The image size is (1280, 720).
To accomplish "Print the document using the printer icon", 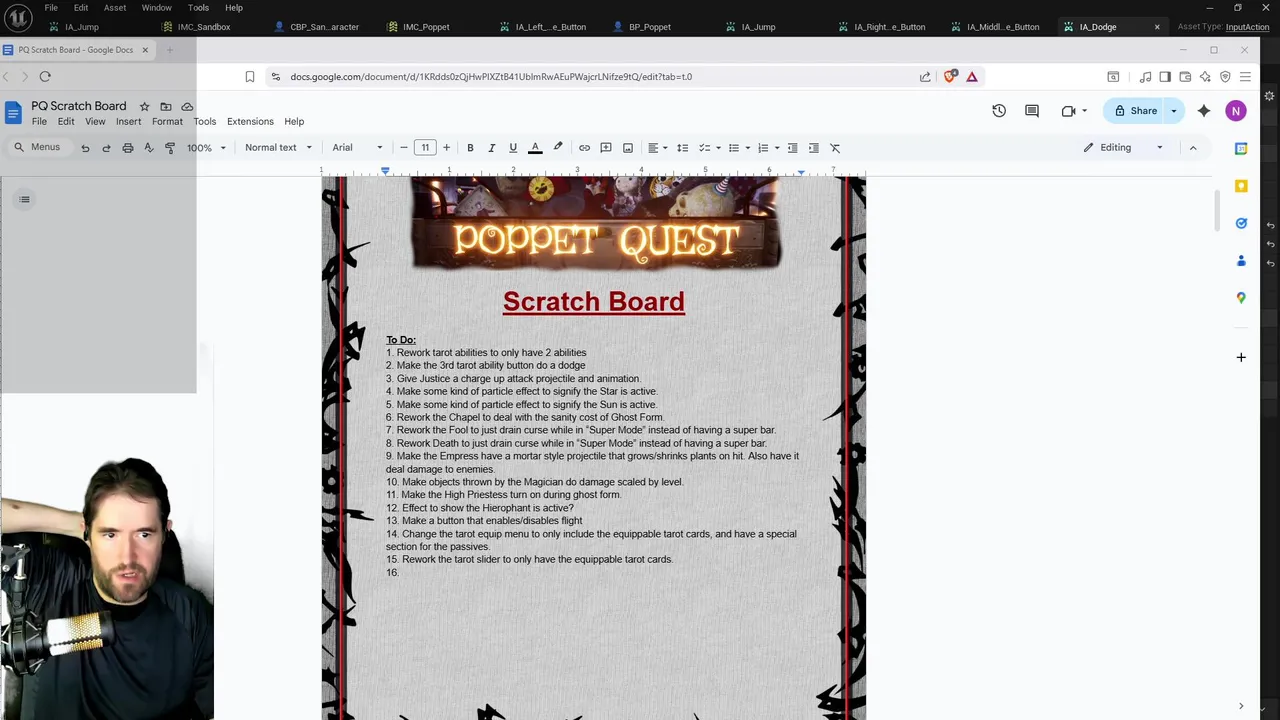I will [x=127, y=148].
